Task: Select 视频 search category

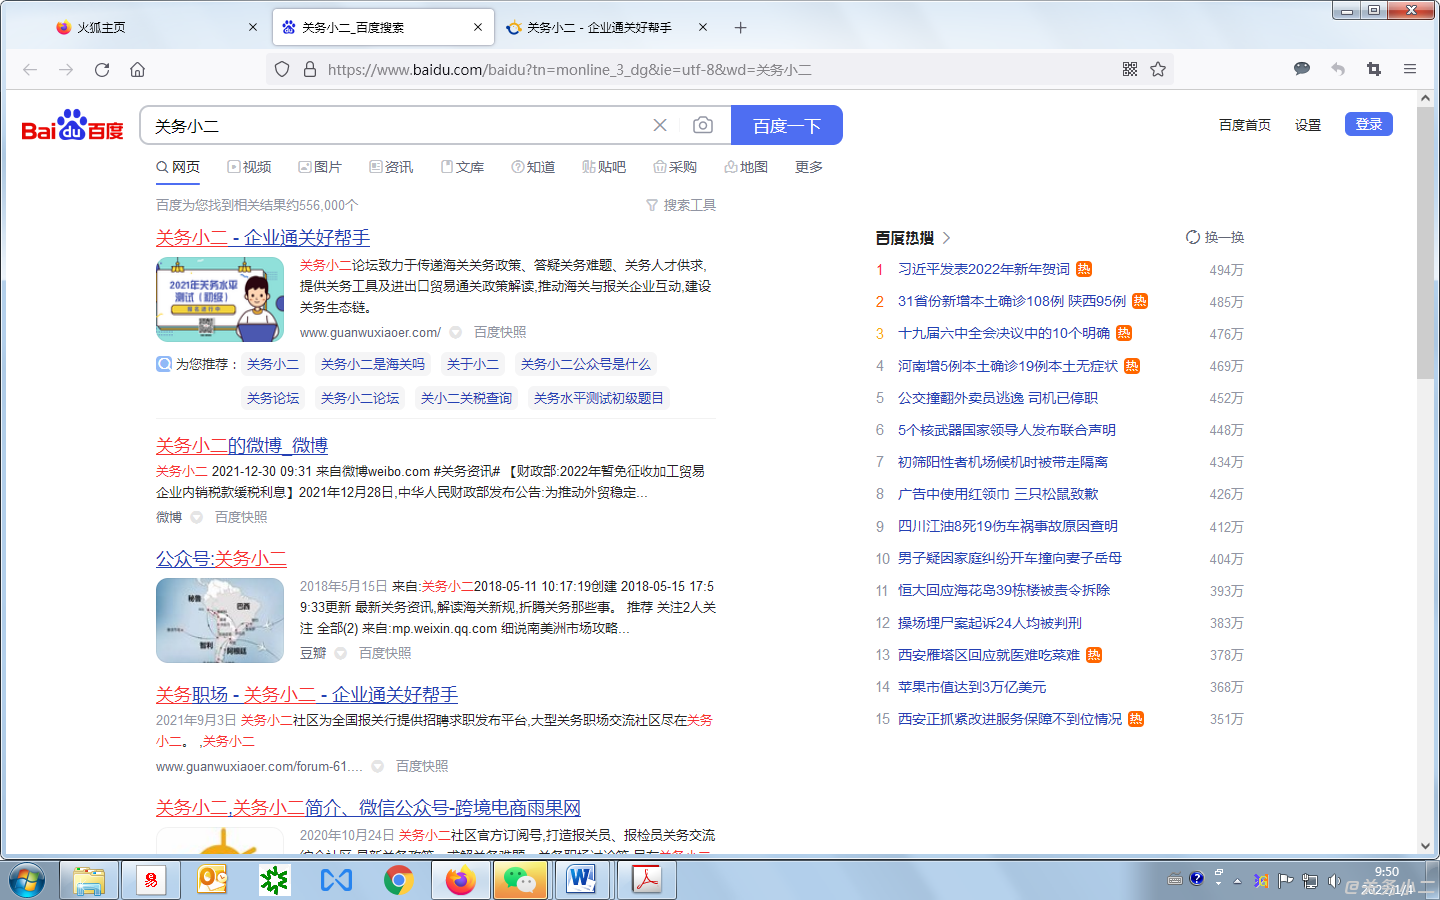Action: [249, 167]
